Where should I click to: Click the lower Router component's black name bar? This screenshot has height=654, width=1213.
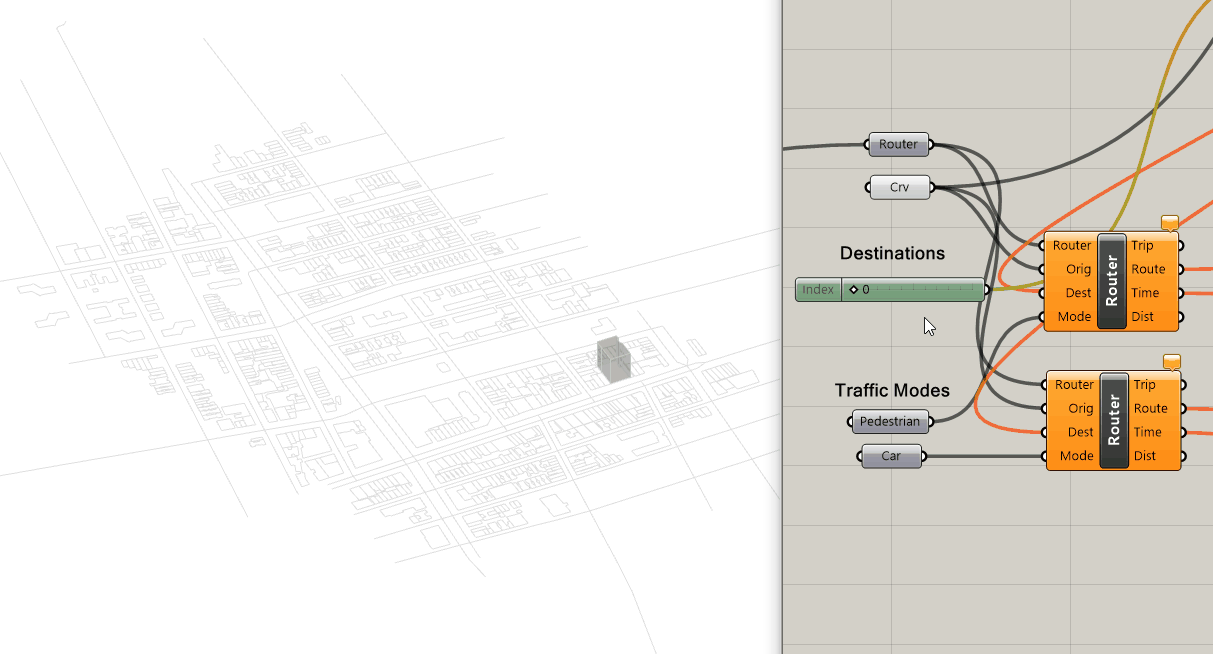[x=1114, y=420]
